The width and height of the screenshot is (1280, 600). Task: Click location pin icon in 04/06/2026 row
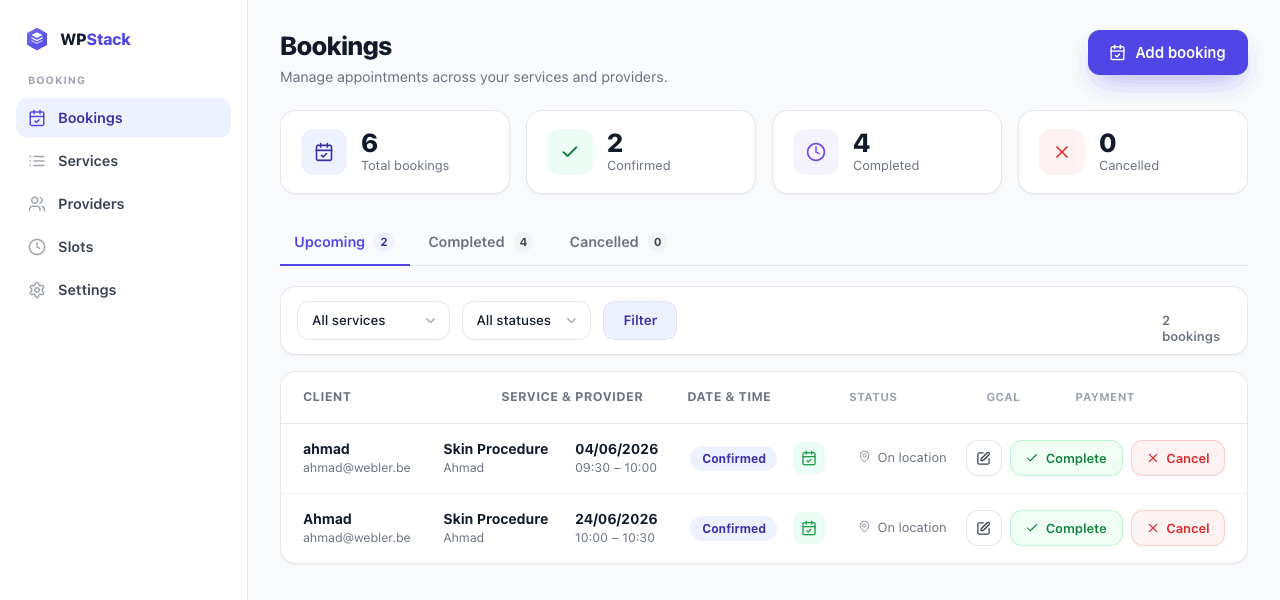coord(865,457)
